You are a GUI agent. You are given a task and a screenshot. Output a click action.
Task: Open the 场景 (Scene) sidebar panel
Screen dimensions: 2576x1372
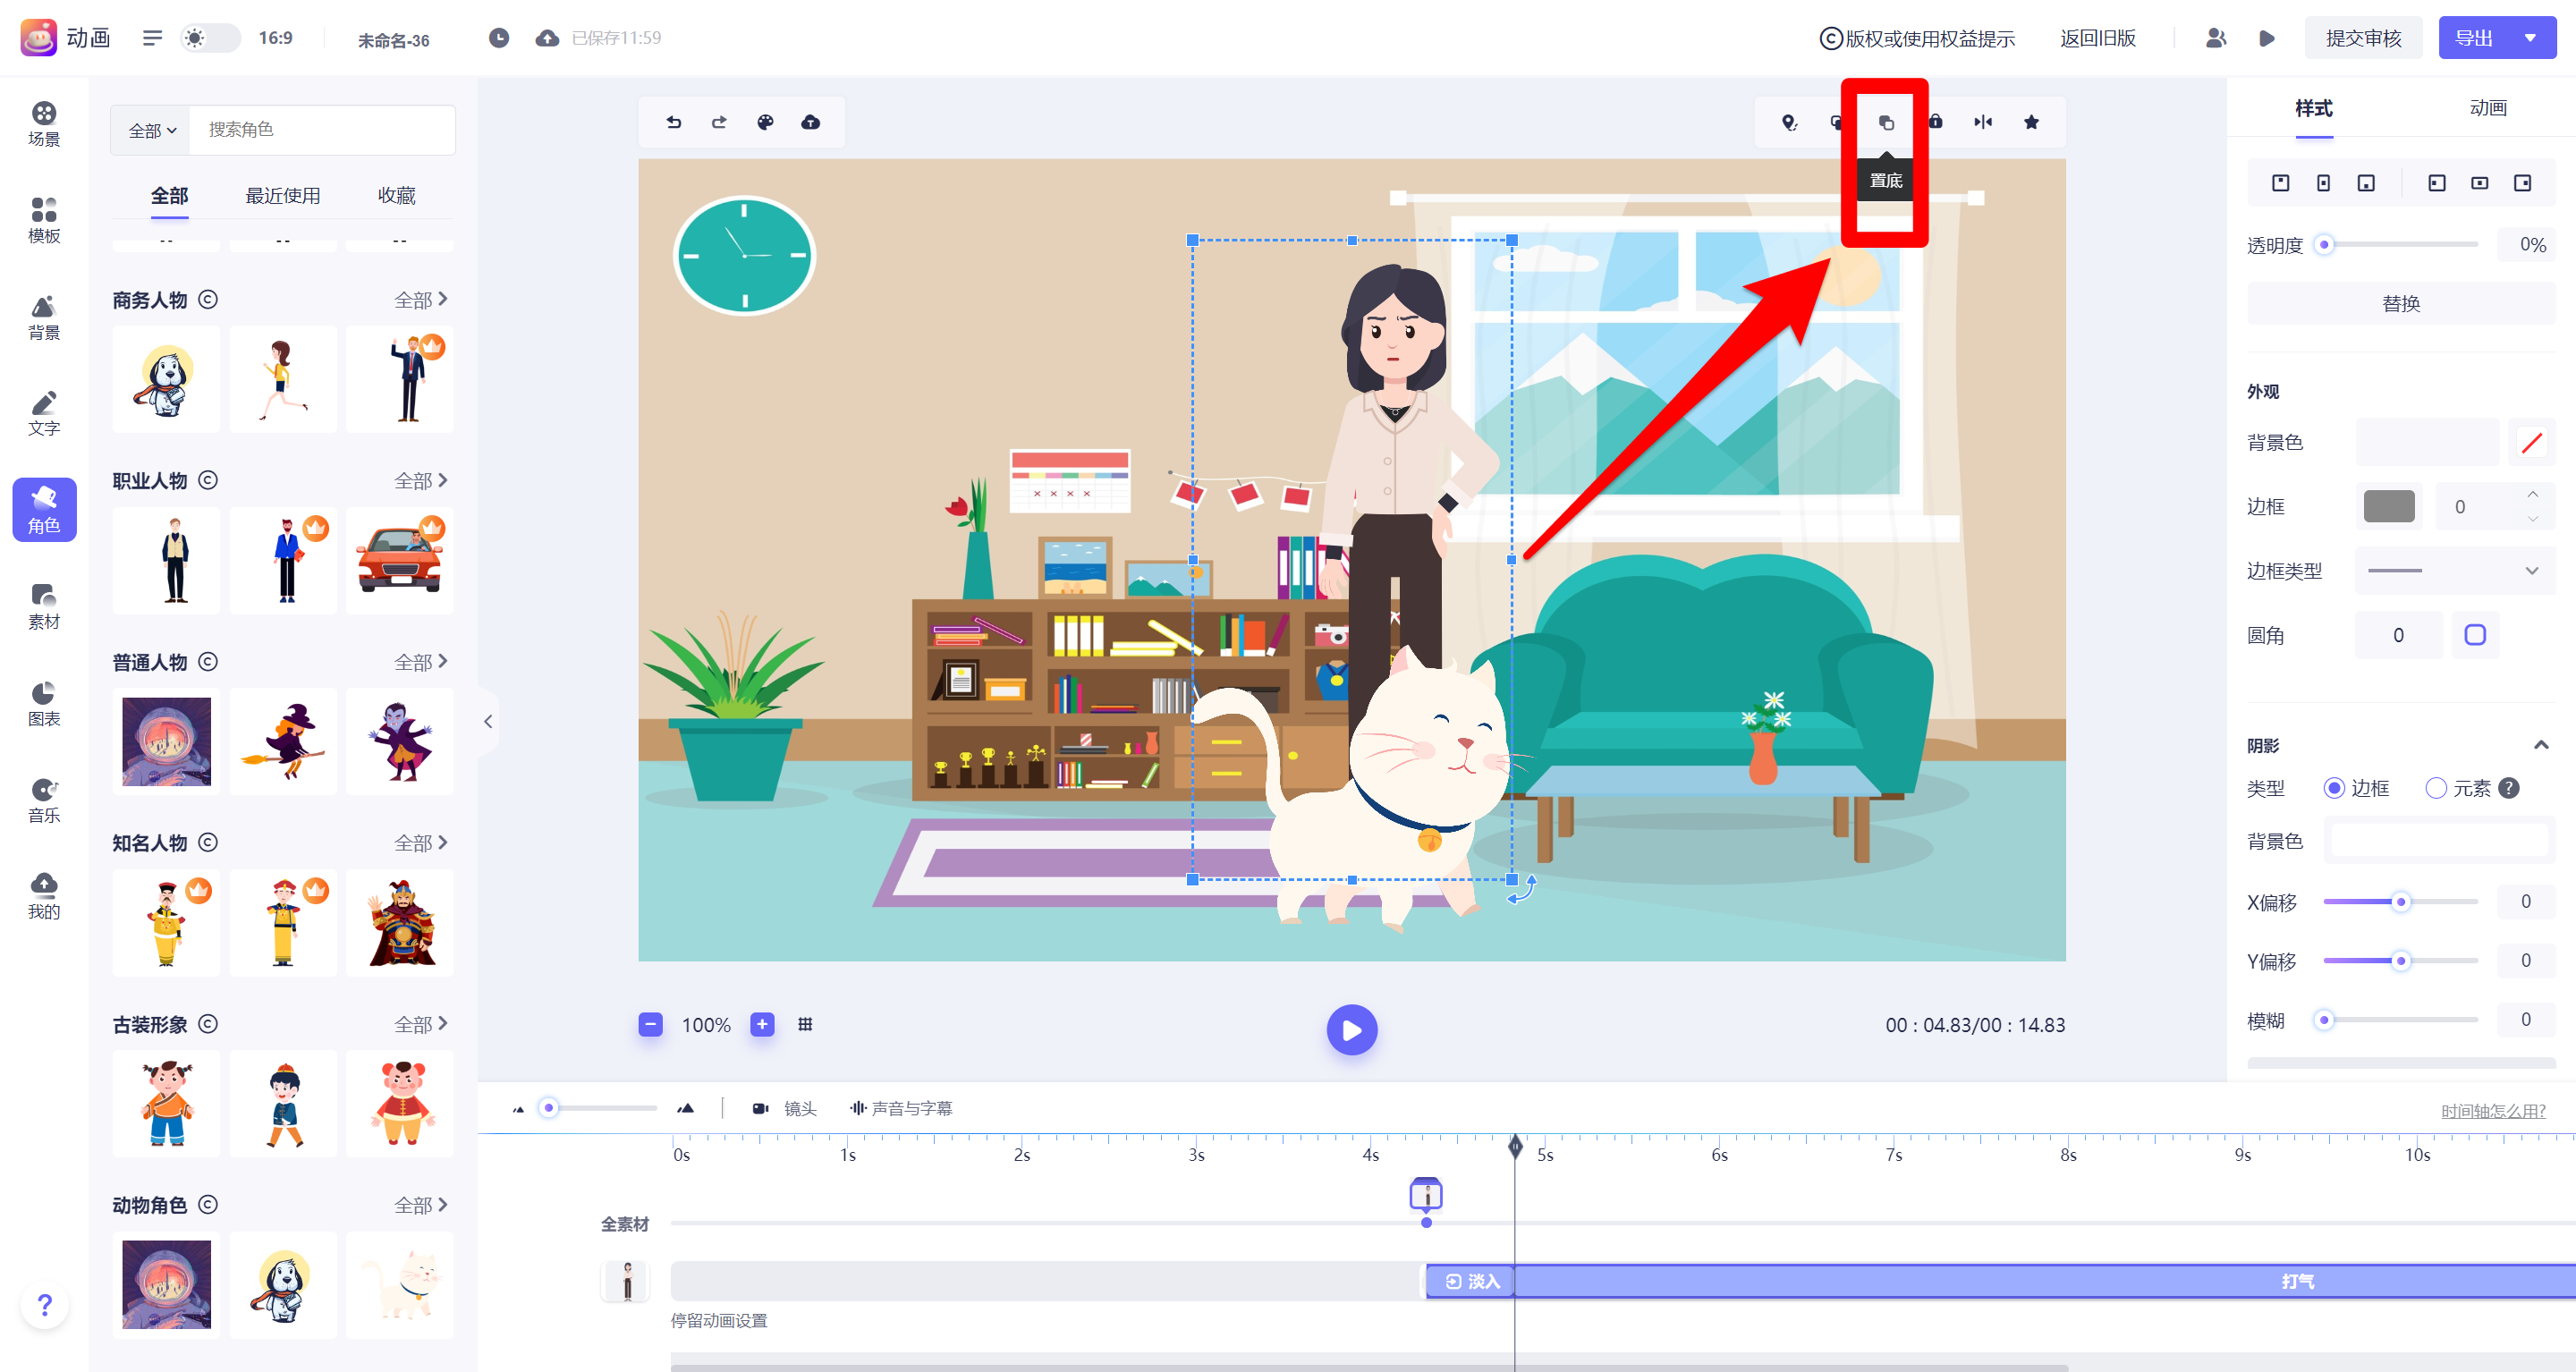pos(44,124)
